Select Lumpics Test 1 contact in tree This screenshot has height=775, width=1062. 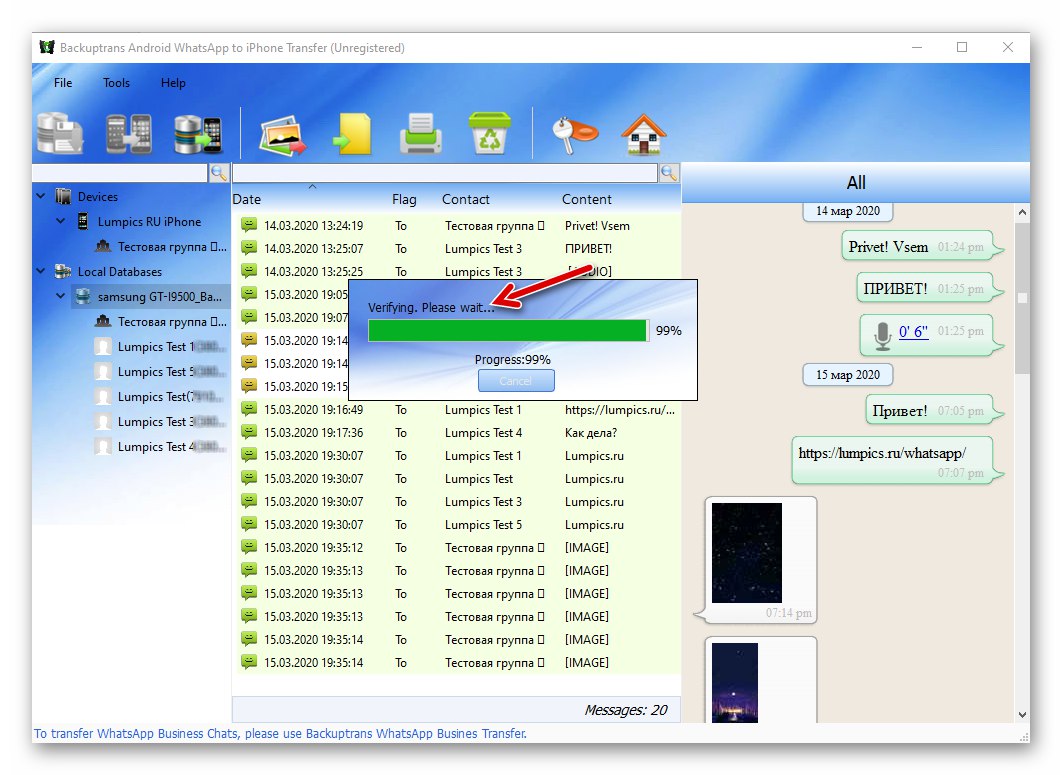pyautogui.click(x=161, y=347)
